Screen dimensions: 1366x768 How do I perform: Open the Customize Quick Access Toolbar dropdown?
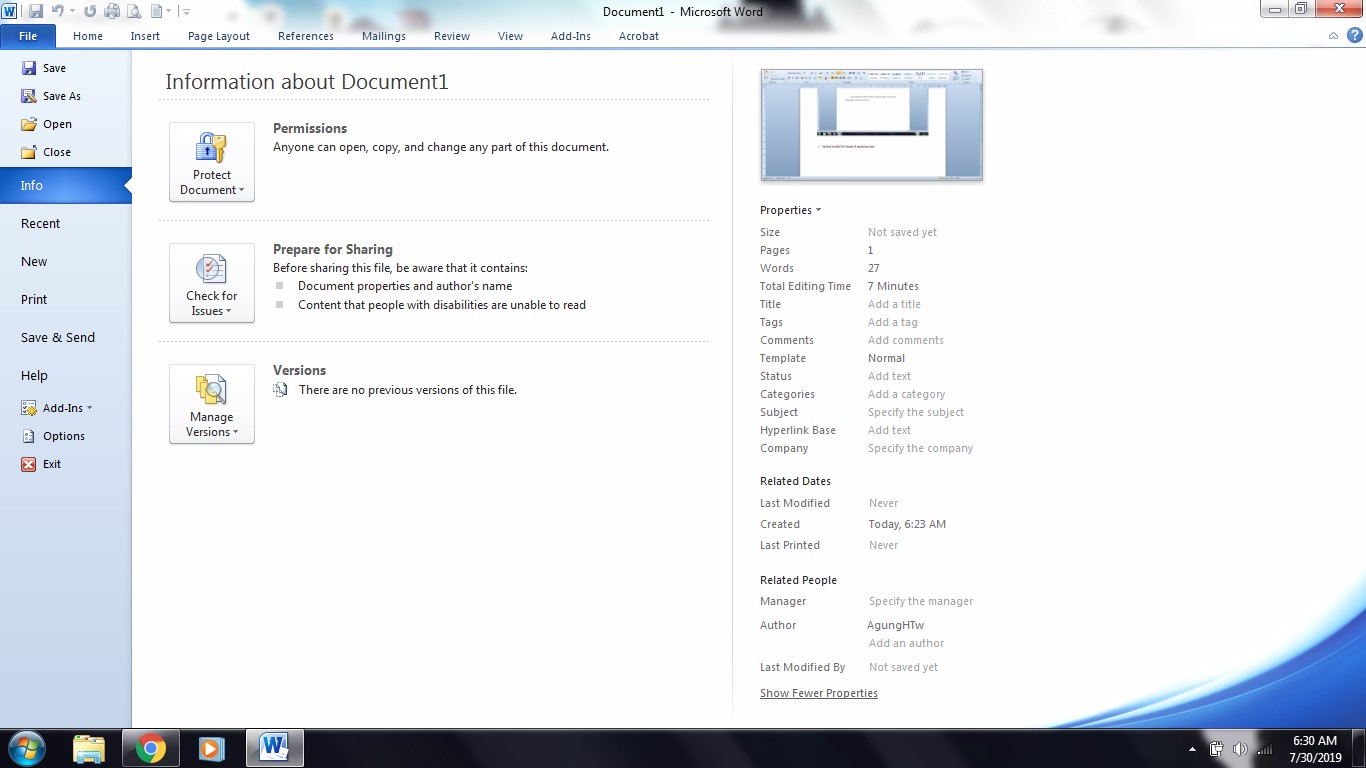(x=186, y=11)
